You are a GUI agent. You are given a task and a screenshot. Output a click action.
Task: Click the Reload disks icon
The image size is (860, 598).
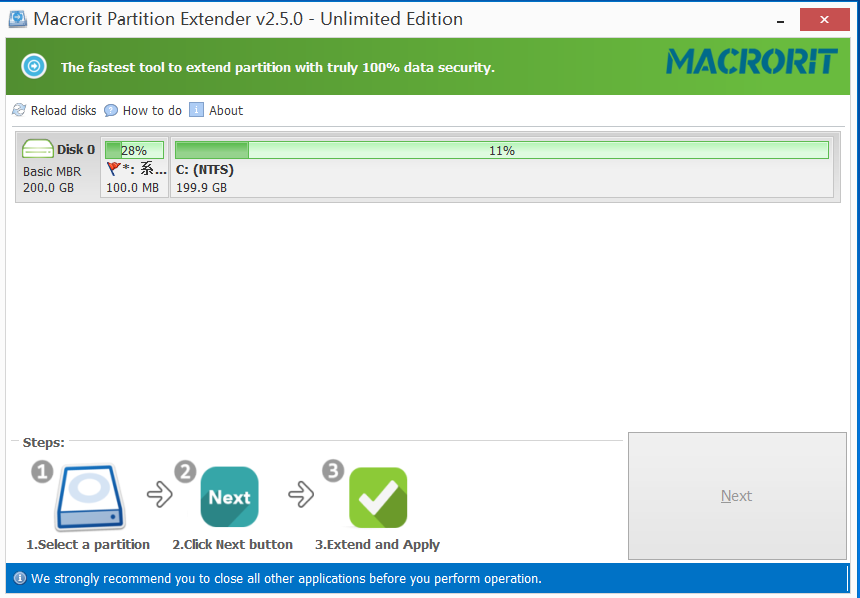19,110
